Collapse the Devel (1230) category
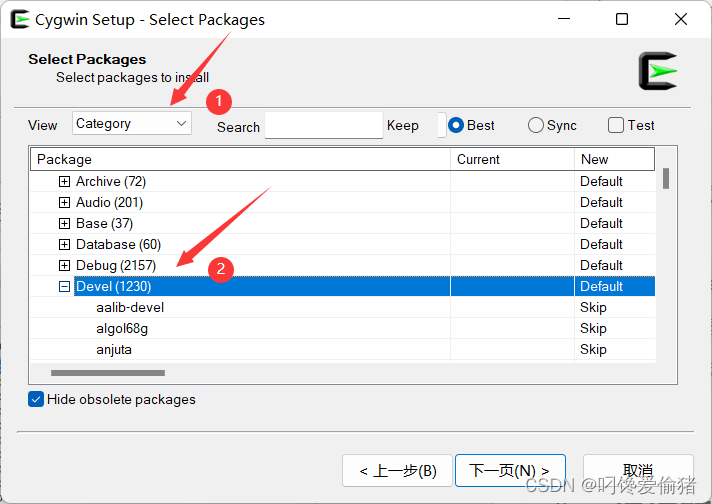The width and height of the screenshot is (712, 504). coord(64,287)
